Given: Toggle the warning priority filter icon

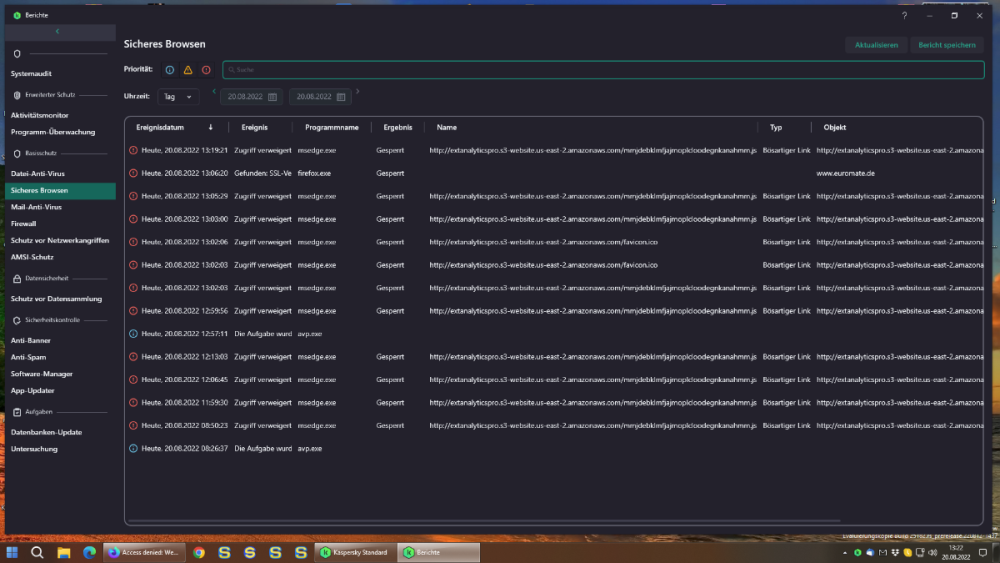Looking at the screenshot, I should click(x=188, y=70).
